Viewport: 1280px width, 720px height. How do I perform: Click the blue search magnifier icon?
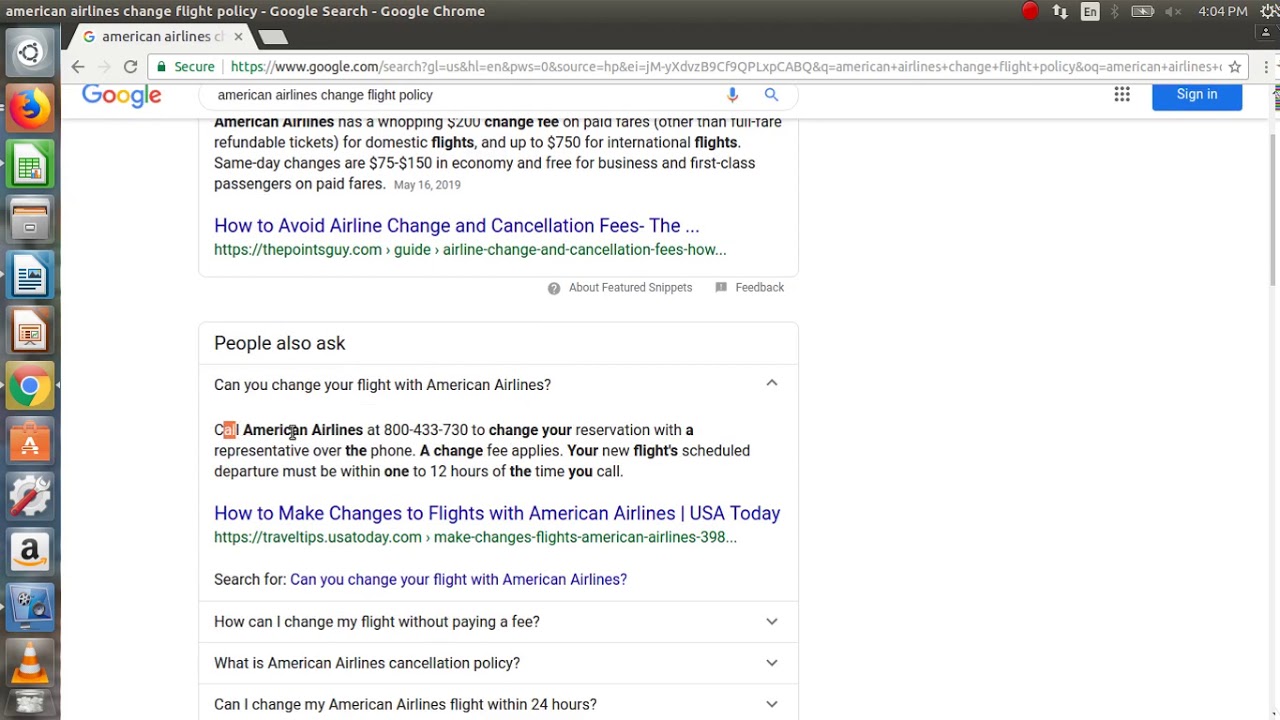pyautogui.click(x=771, y=95)
